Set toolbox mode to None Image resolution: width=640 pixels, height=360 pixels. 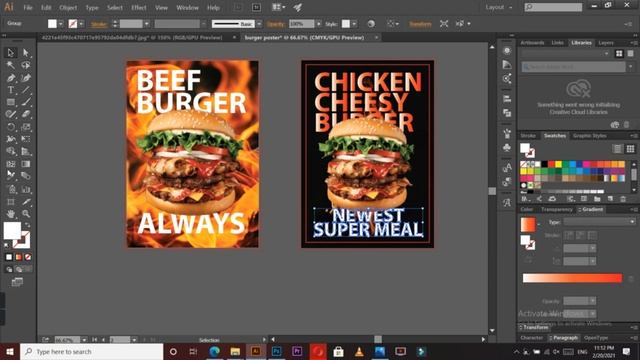(x=28, y=257)
